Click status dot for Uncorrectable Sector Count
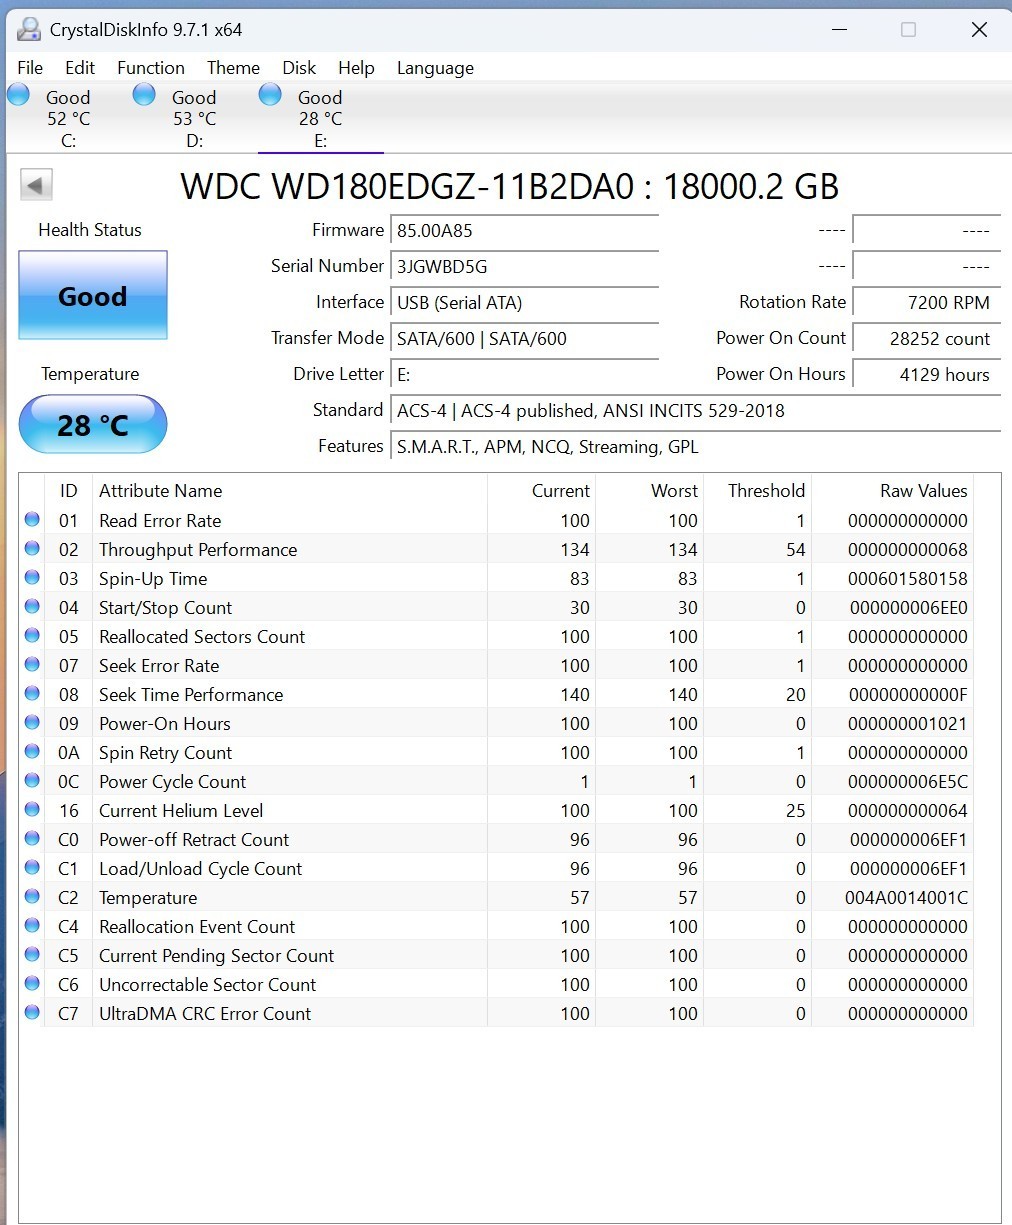 tap(32, 984)
